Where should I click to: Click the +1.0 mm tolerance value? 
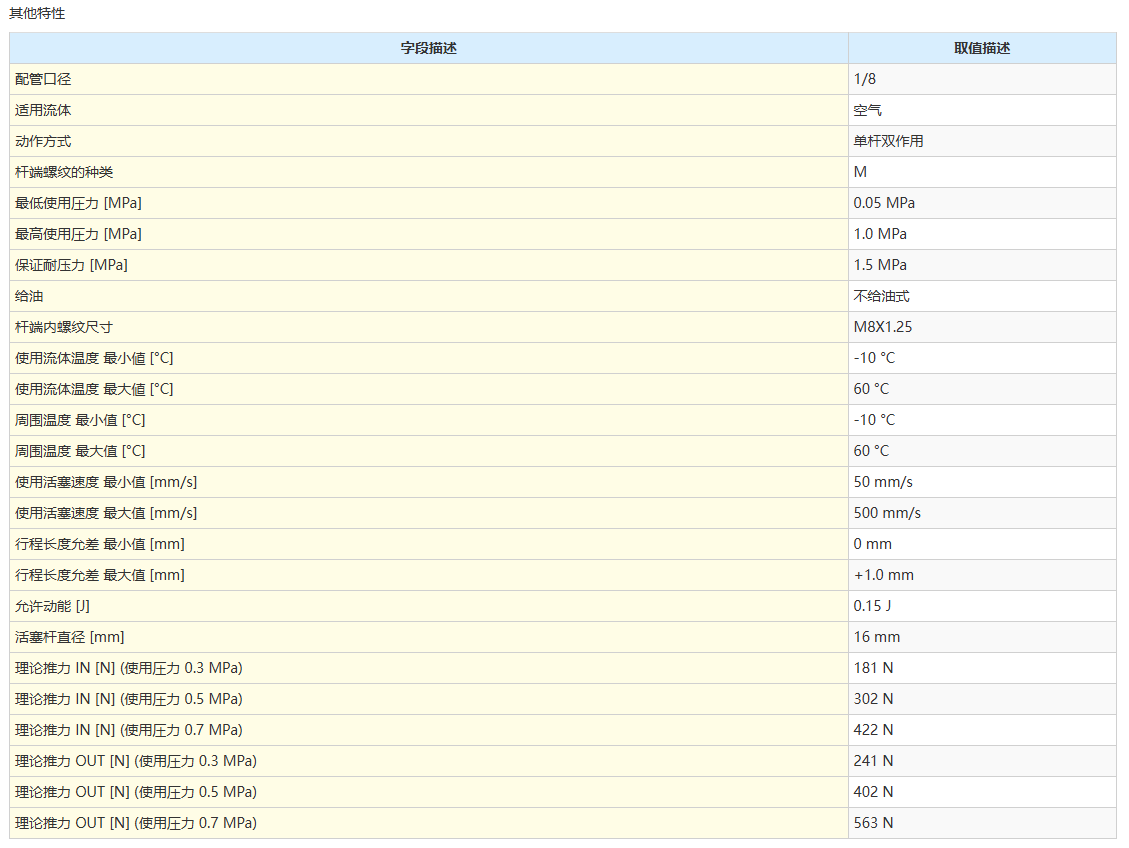click(x=884, y=575)
